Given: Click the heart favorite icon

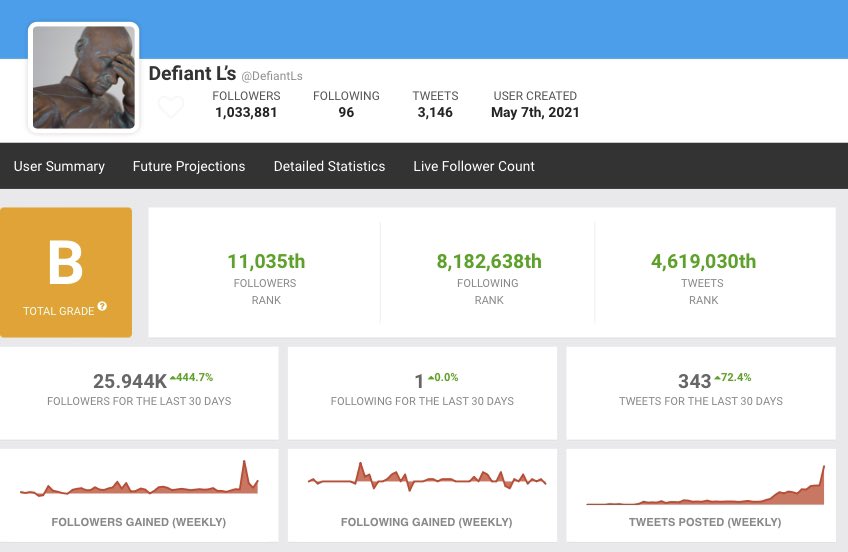Looking at the screenshot, I should [171, 107].
